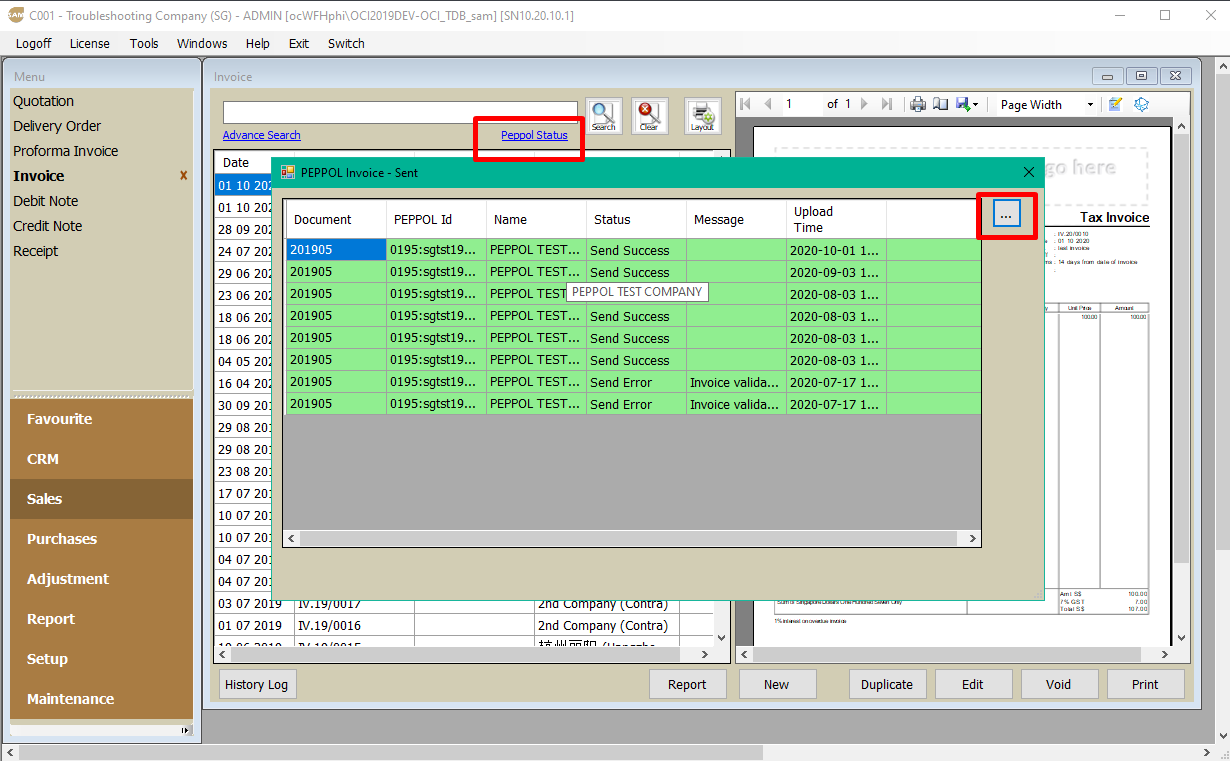Open the Adjustment module section
Screen dimensions: 1230x761
[101, 579]
